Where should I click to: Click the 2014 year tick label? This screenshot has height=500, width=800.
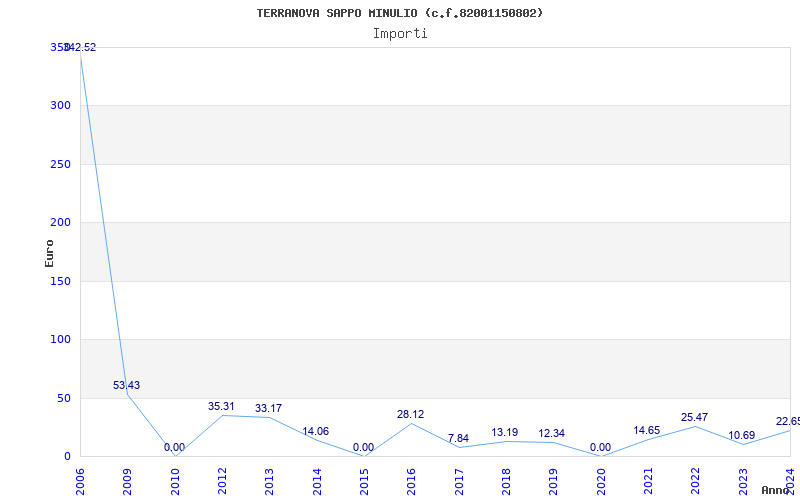click(x=317, y=482)
